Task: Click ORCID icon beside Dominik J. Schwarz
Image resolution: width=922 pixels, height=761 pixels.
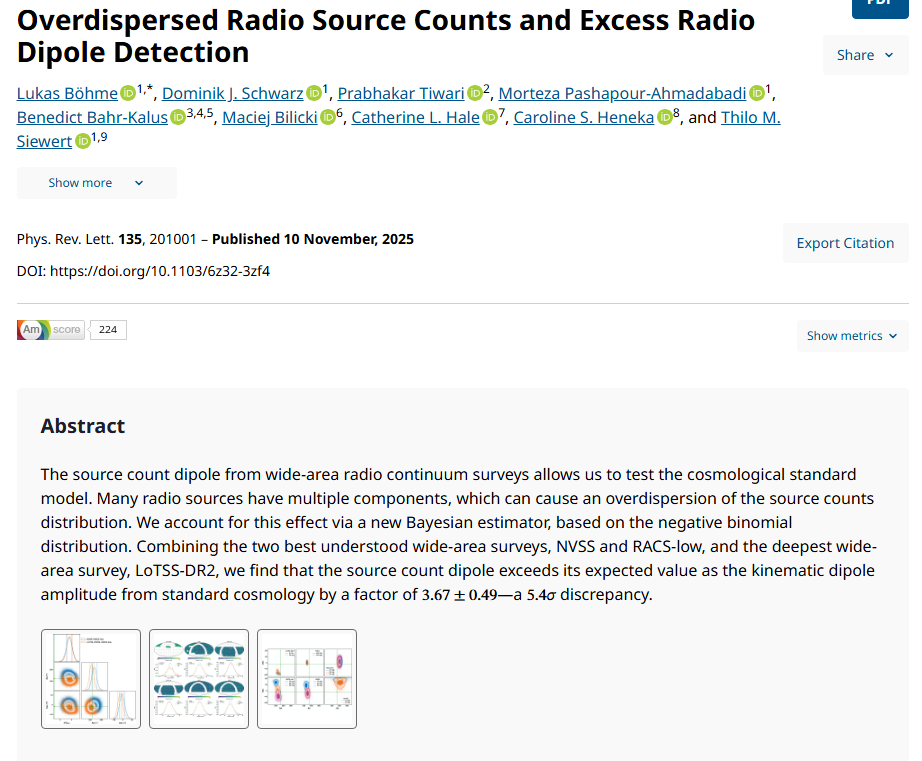Action: pos(314,94)
